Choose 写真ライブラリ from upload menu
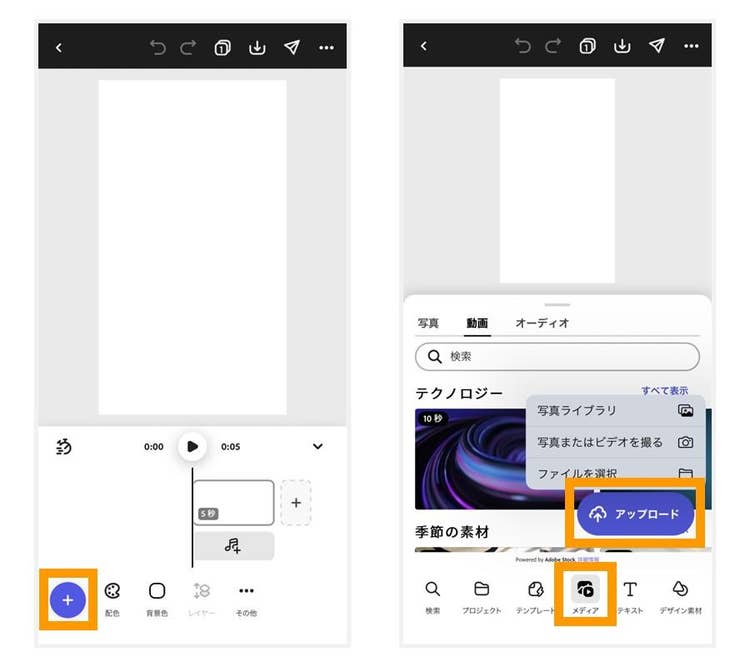 [x=615, y=411]
